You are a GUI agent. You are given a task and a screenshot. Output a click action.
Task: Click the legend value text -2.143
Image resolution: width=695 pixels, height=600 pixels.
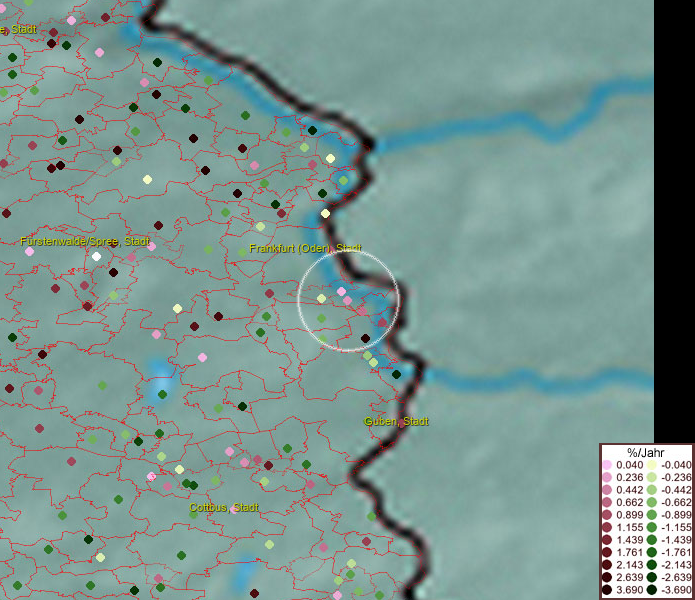[676, 565]
